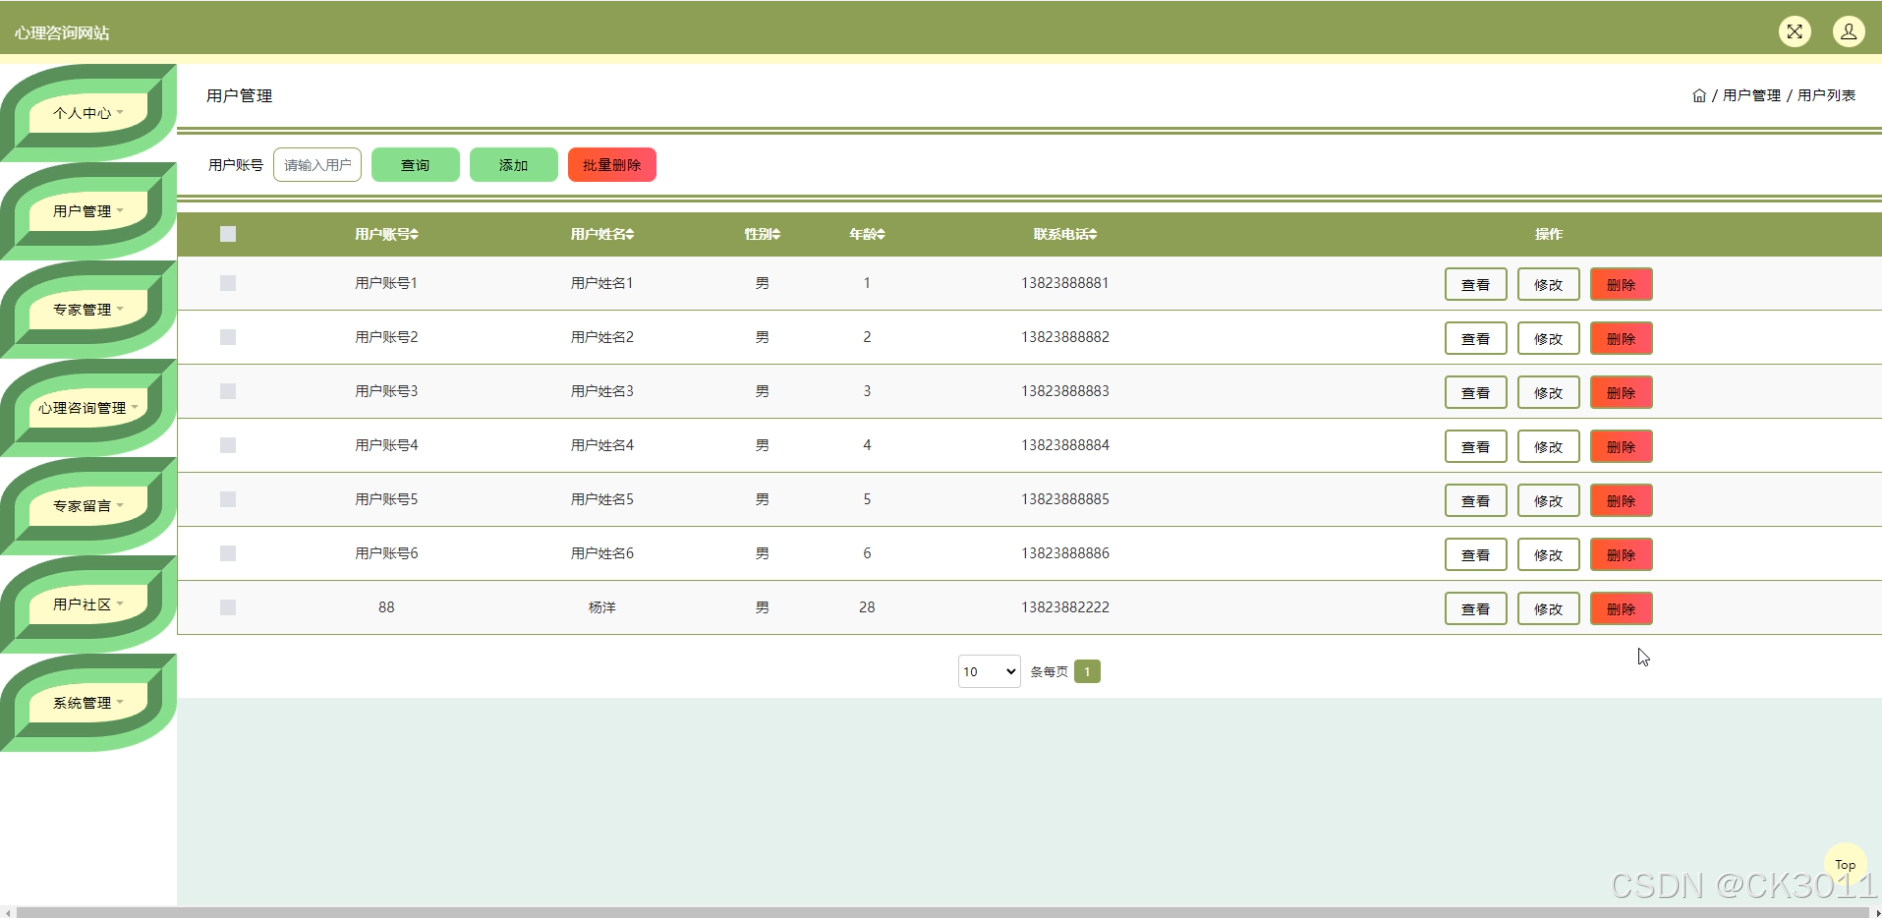
Task: Click 修改 for 杨洋 row
Action: click(1548, 608)
